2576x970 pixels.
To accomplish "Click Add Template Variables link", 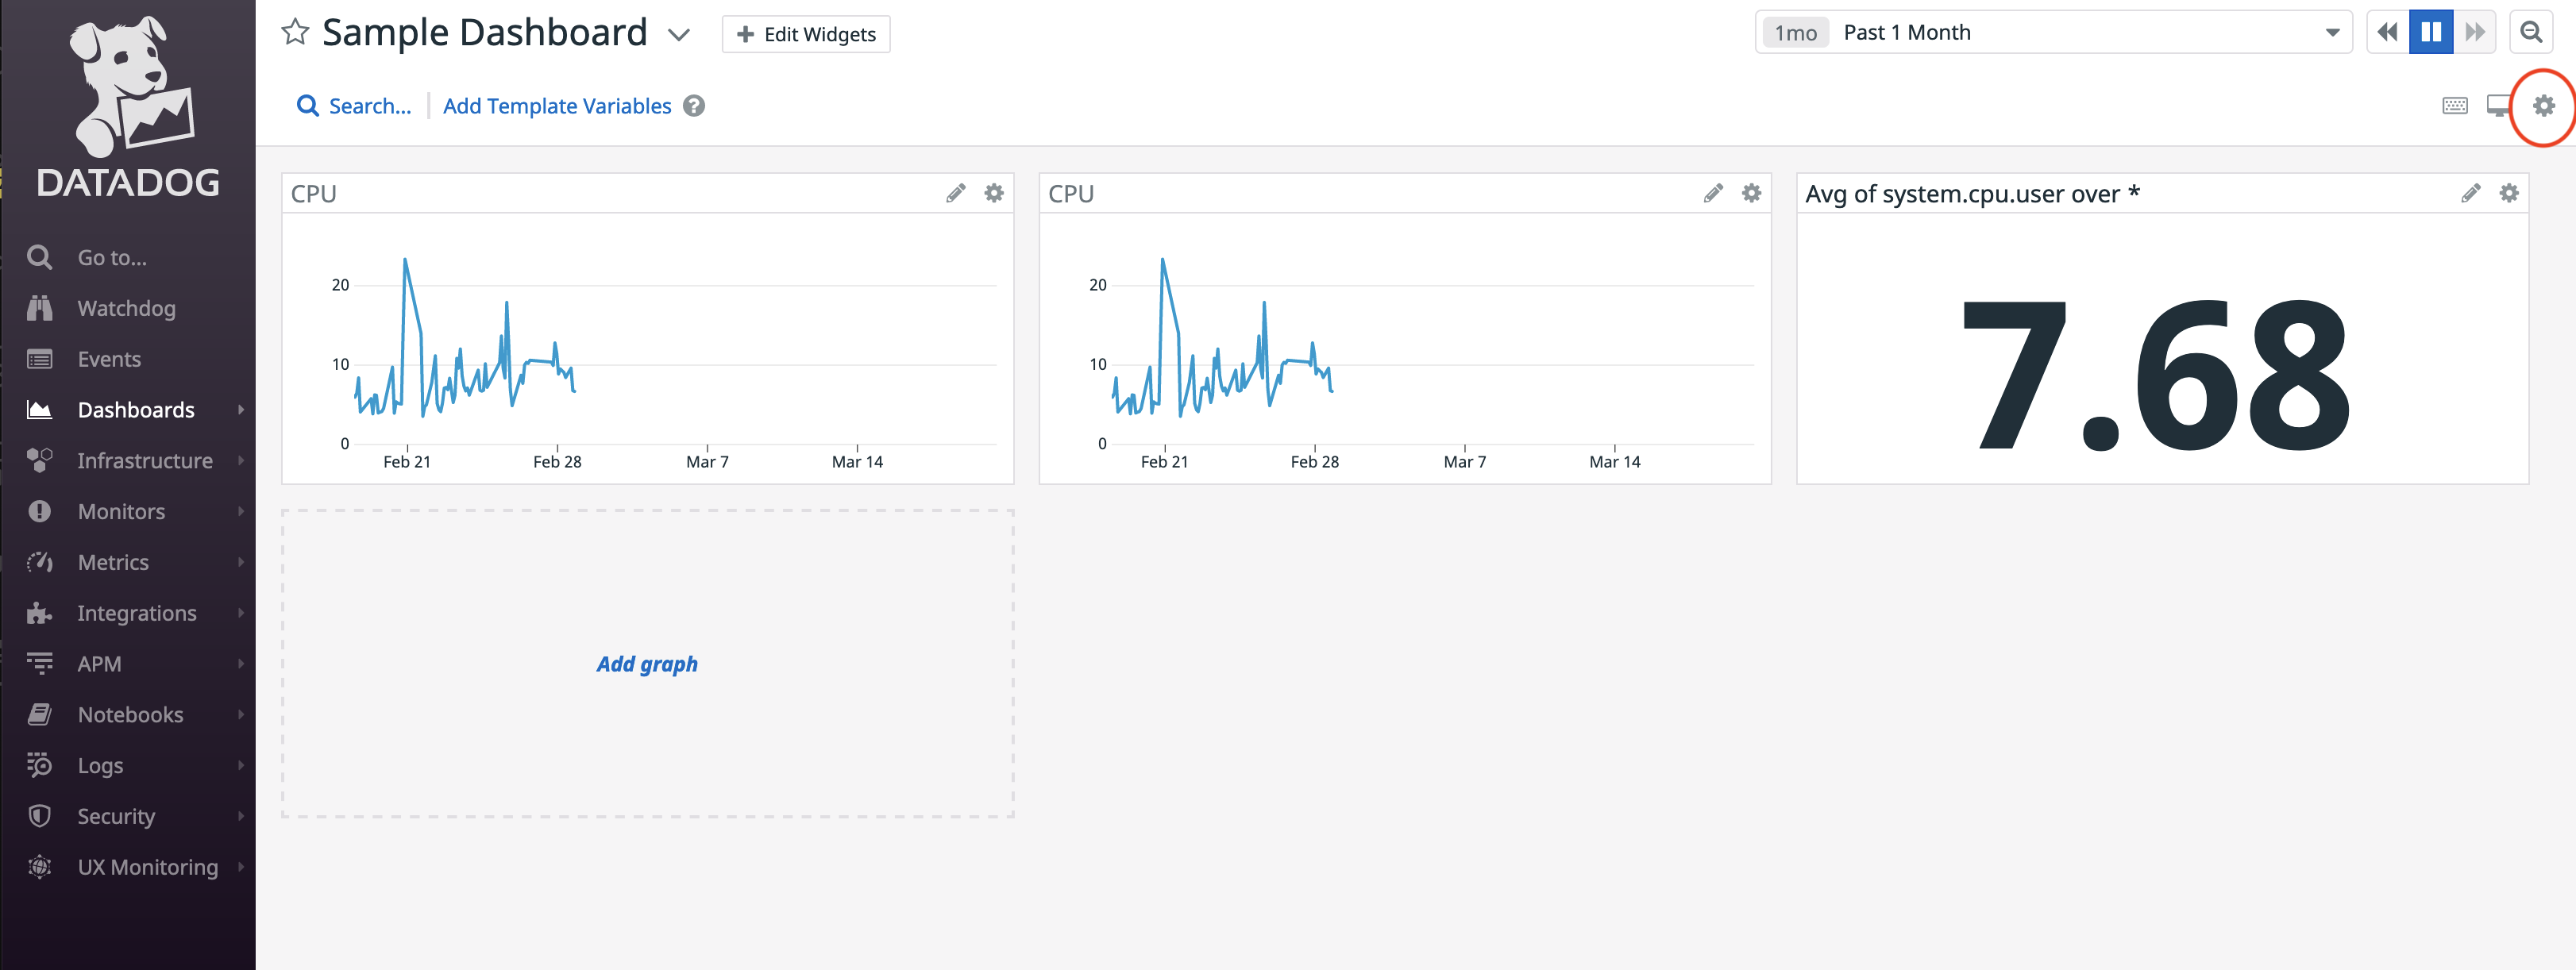I will (557, 106).
